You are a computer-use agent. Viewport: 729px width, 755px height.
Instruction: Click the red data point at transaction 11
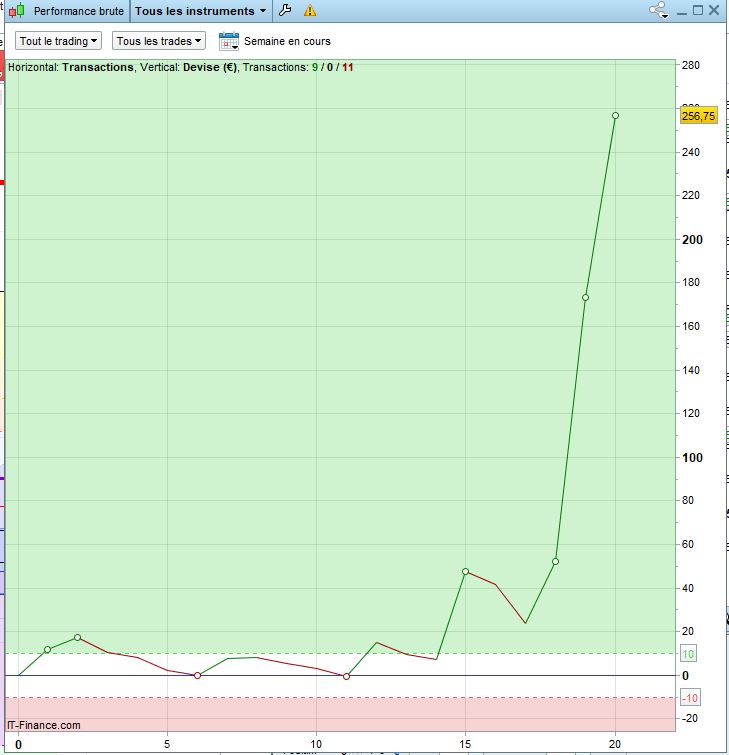click(x=346, y=677)
